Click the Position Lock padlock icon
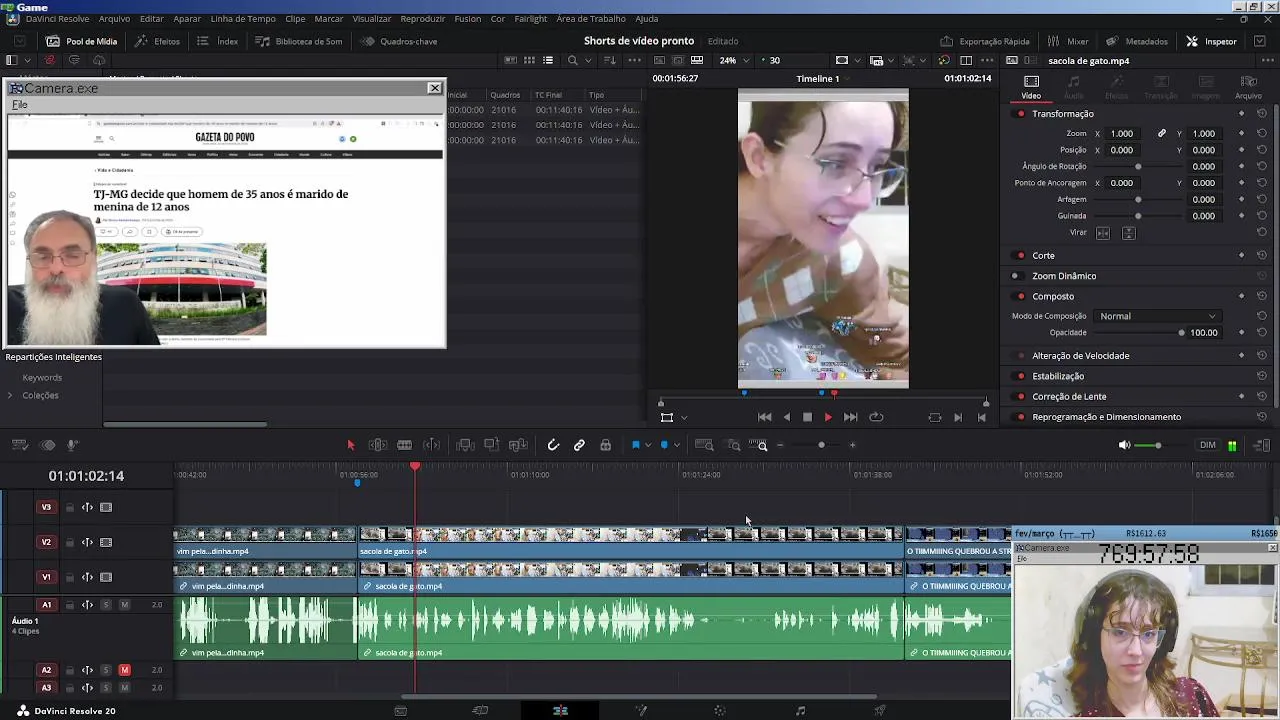The width and height of the screenshot is (1280, 720). pyautogui.click(x=605, y=445)
